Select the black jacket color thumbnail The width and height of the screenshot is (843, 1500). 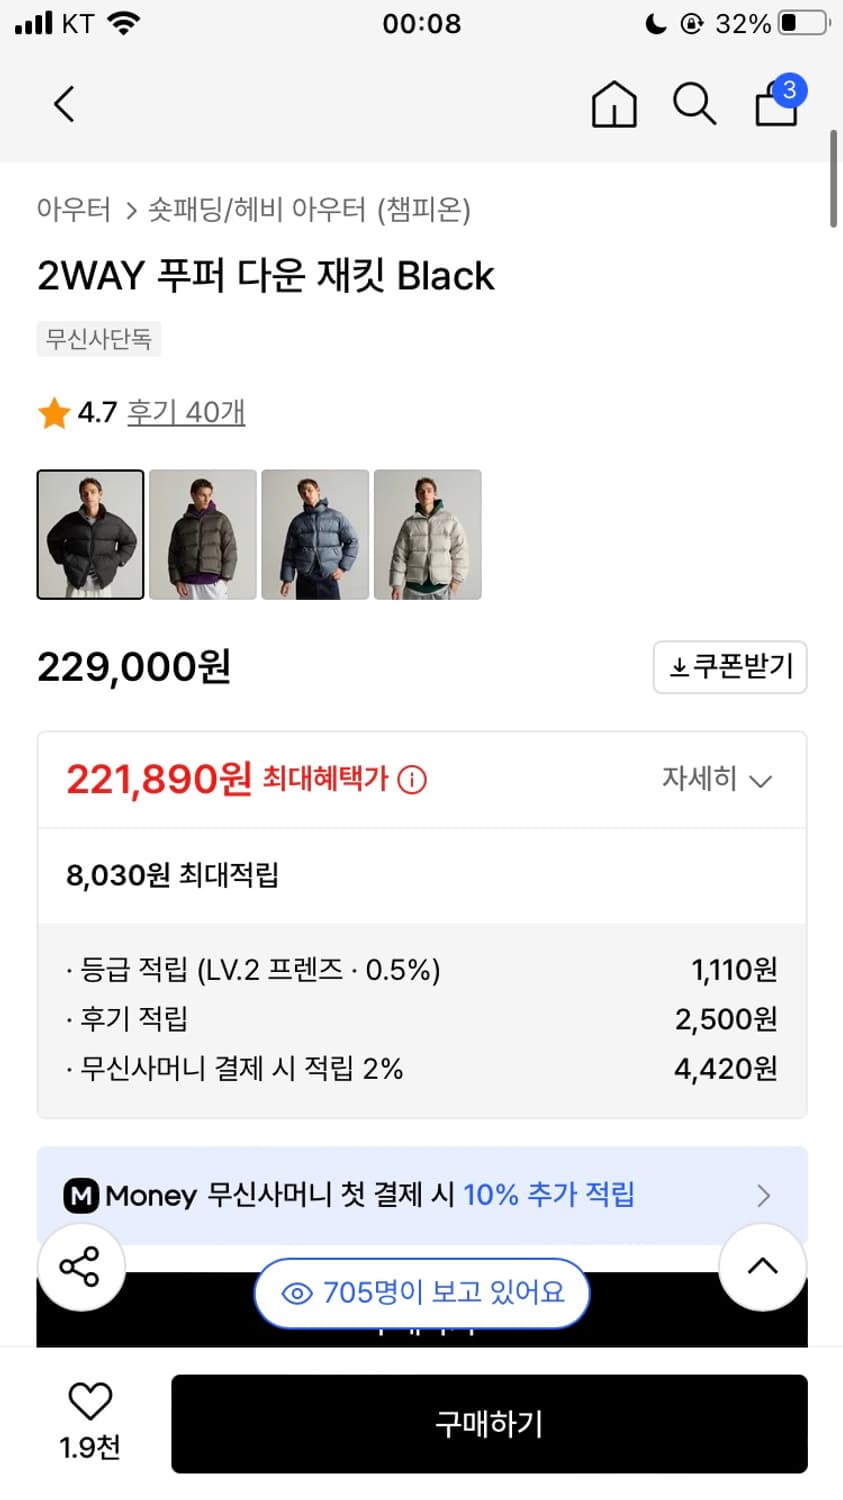[x=90, y=535]
